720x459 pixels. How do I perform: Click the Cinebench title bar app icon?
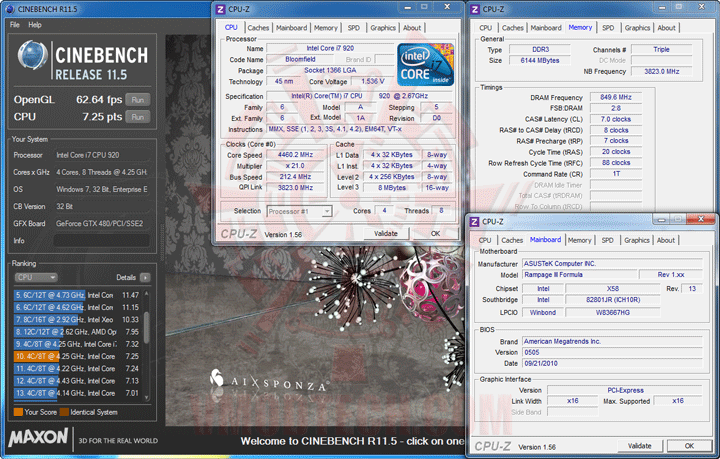tap(10, 9)
